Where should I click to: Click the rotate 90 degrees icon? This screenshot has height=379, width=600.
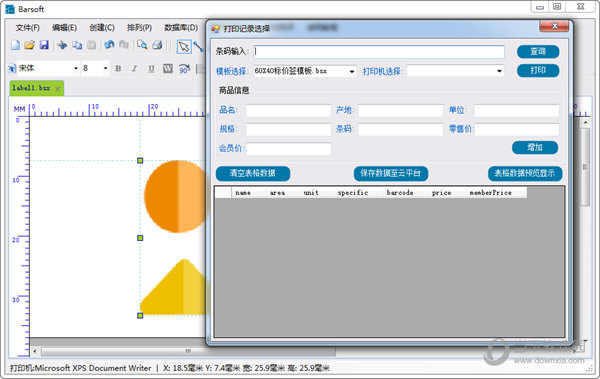pos(184,69)
